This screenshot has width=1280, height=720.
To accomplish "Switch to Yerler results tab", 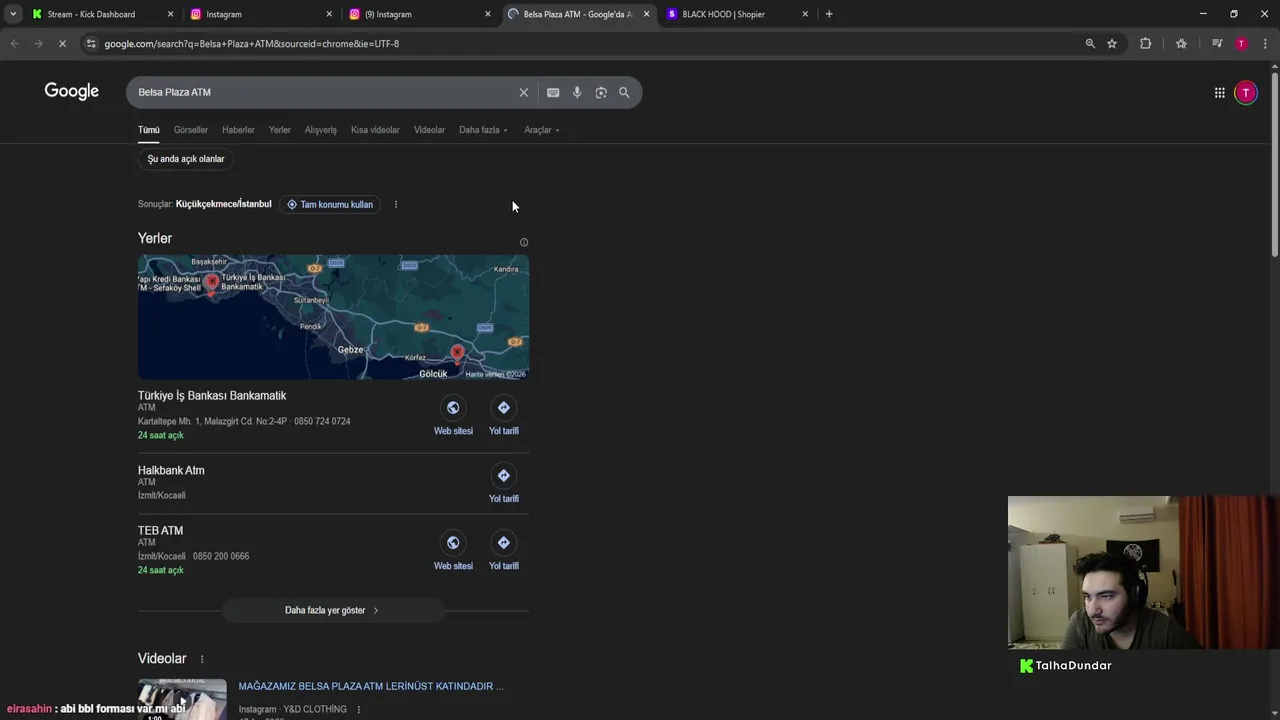I will 280,130.
